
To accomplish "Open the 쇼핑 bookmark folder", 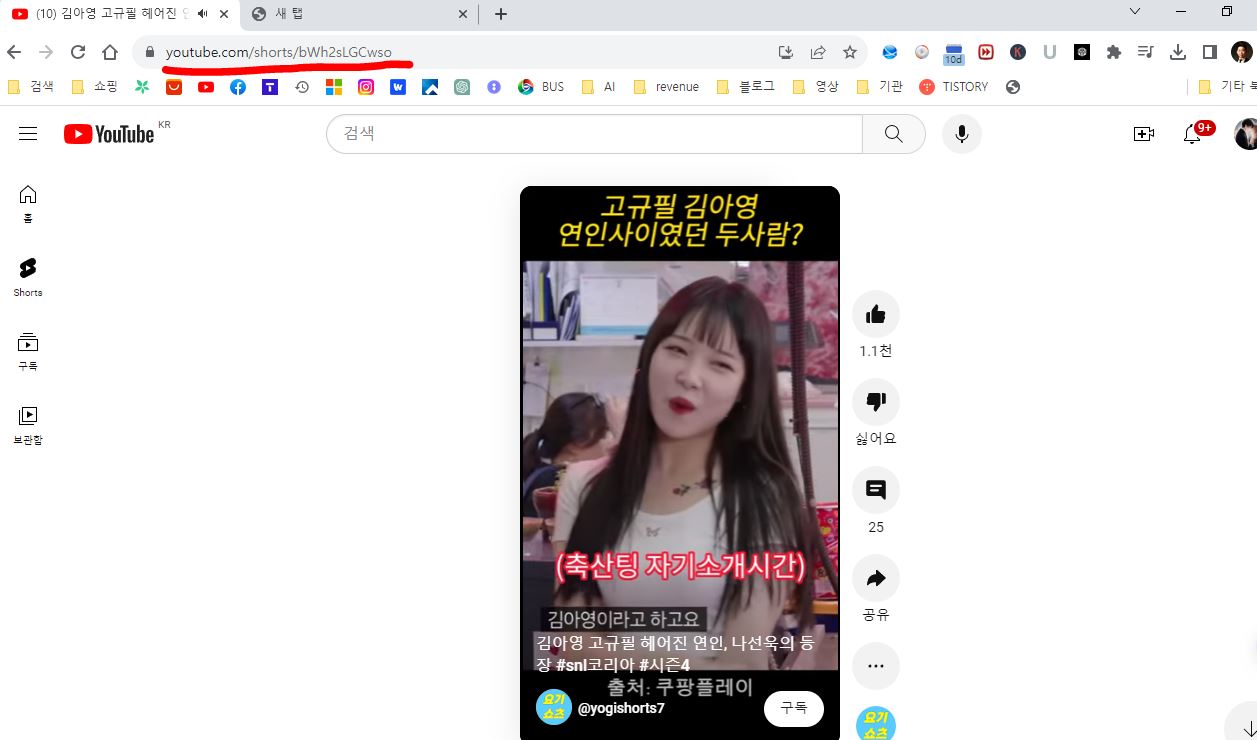I will (95, 87).
